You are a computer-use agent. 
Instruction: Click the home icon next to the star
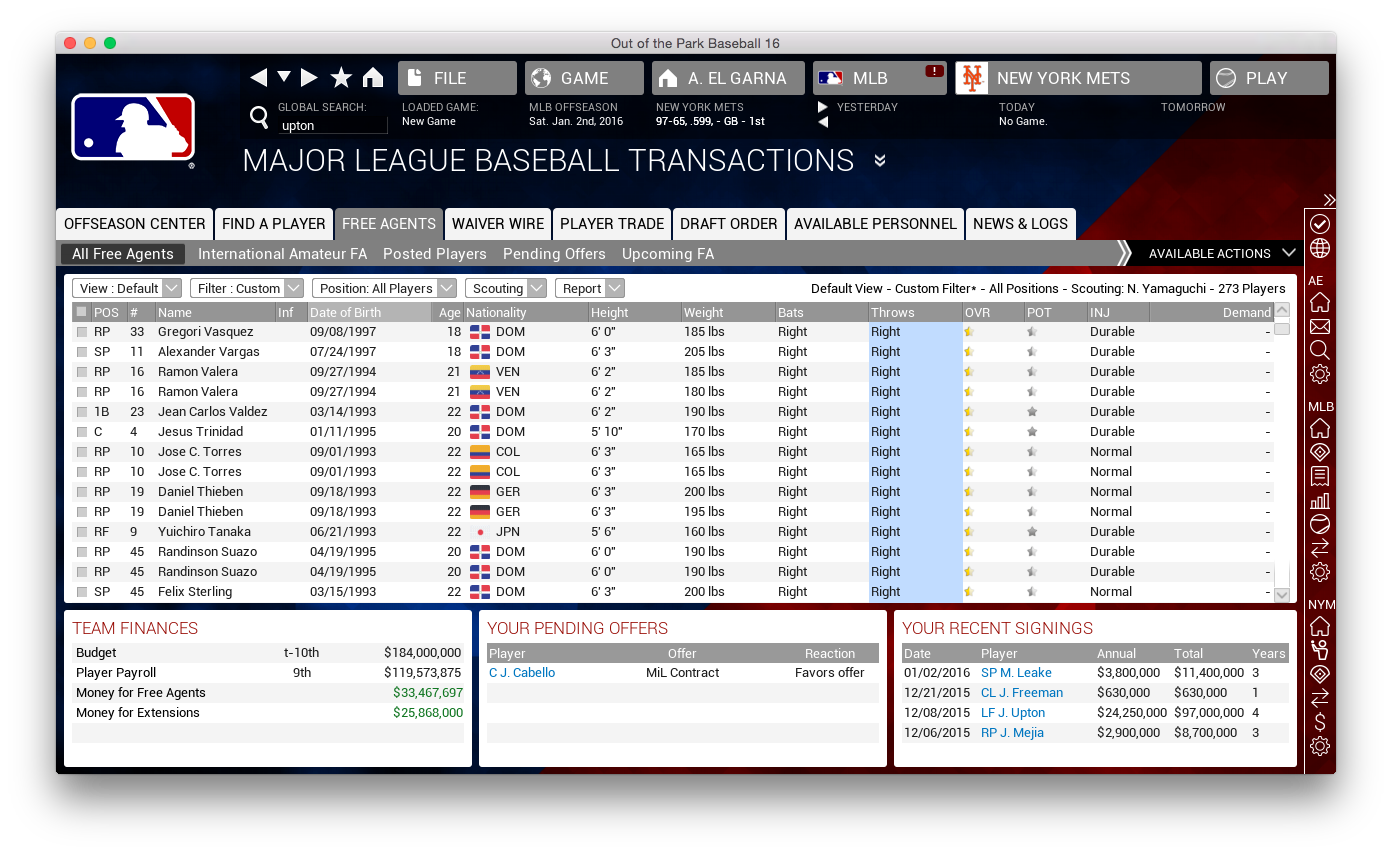[373, 78]
